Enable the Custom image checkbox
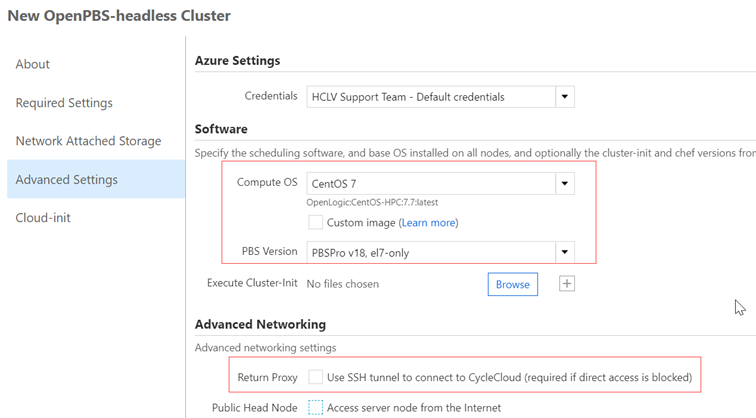This screenshot has height=418, width=756. [316, 222]
